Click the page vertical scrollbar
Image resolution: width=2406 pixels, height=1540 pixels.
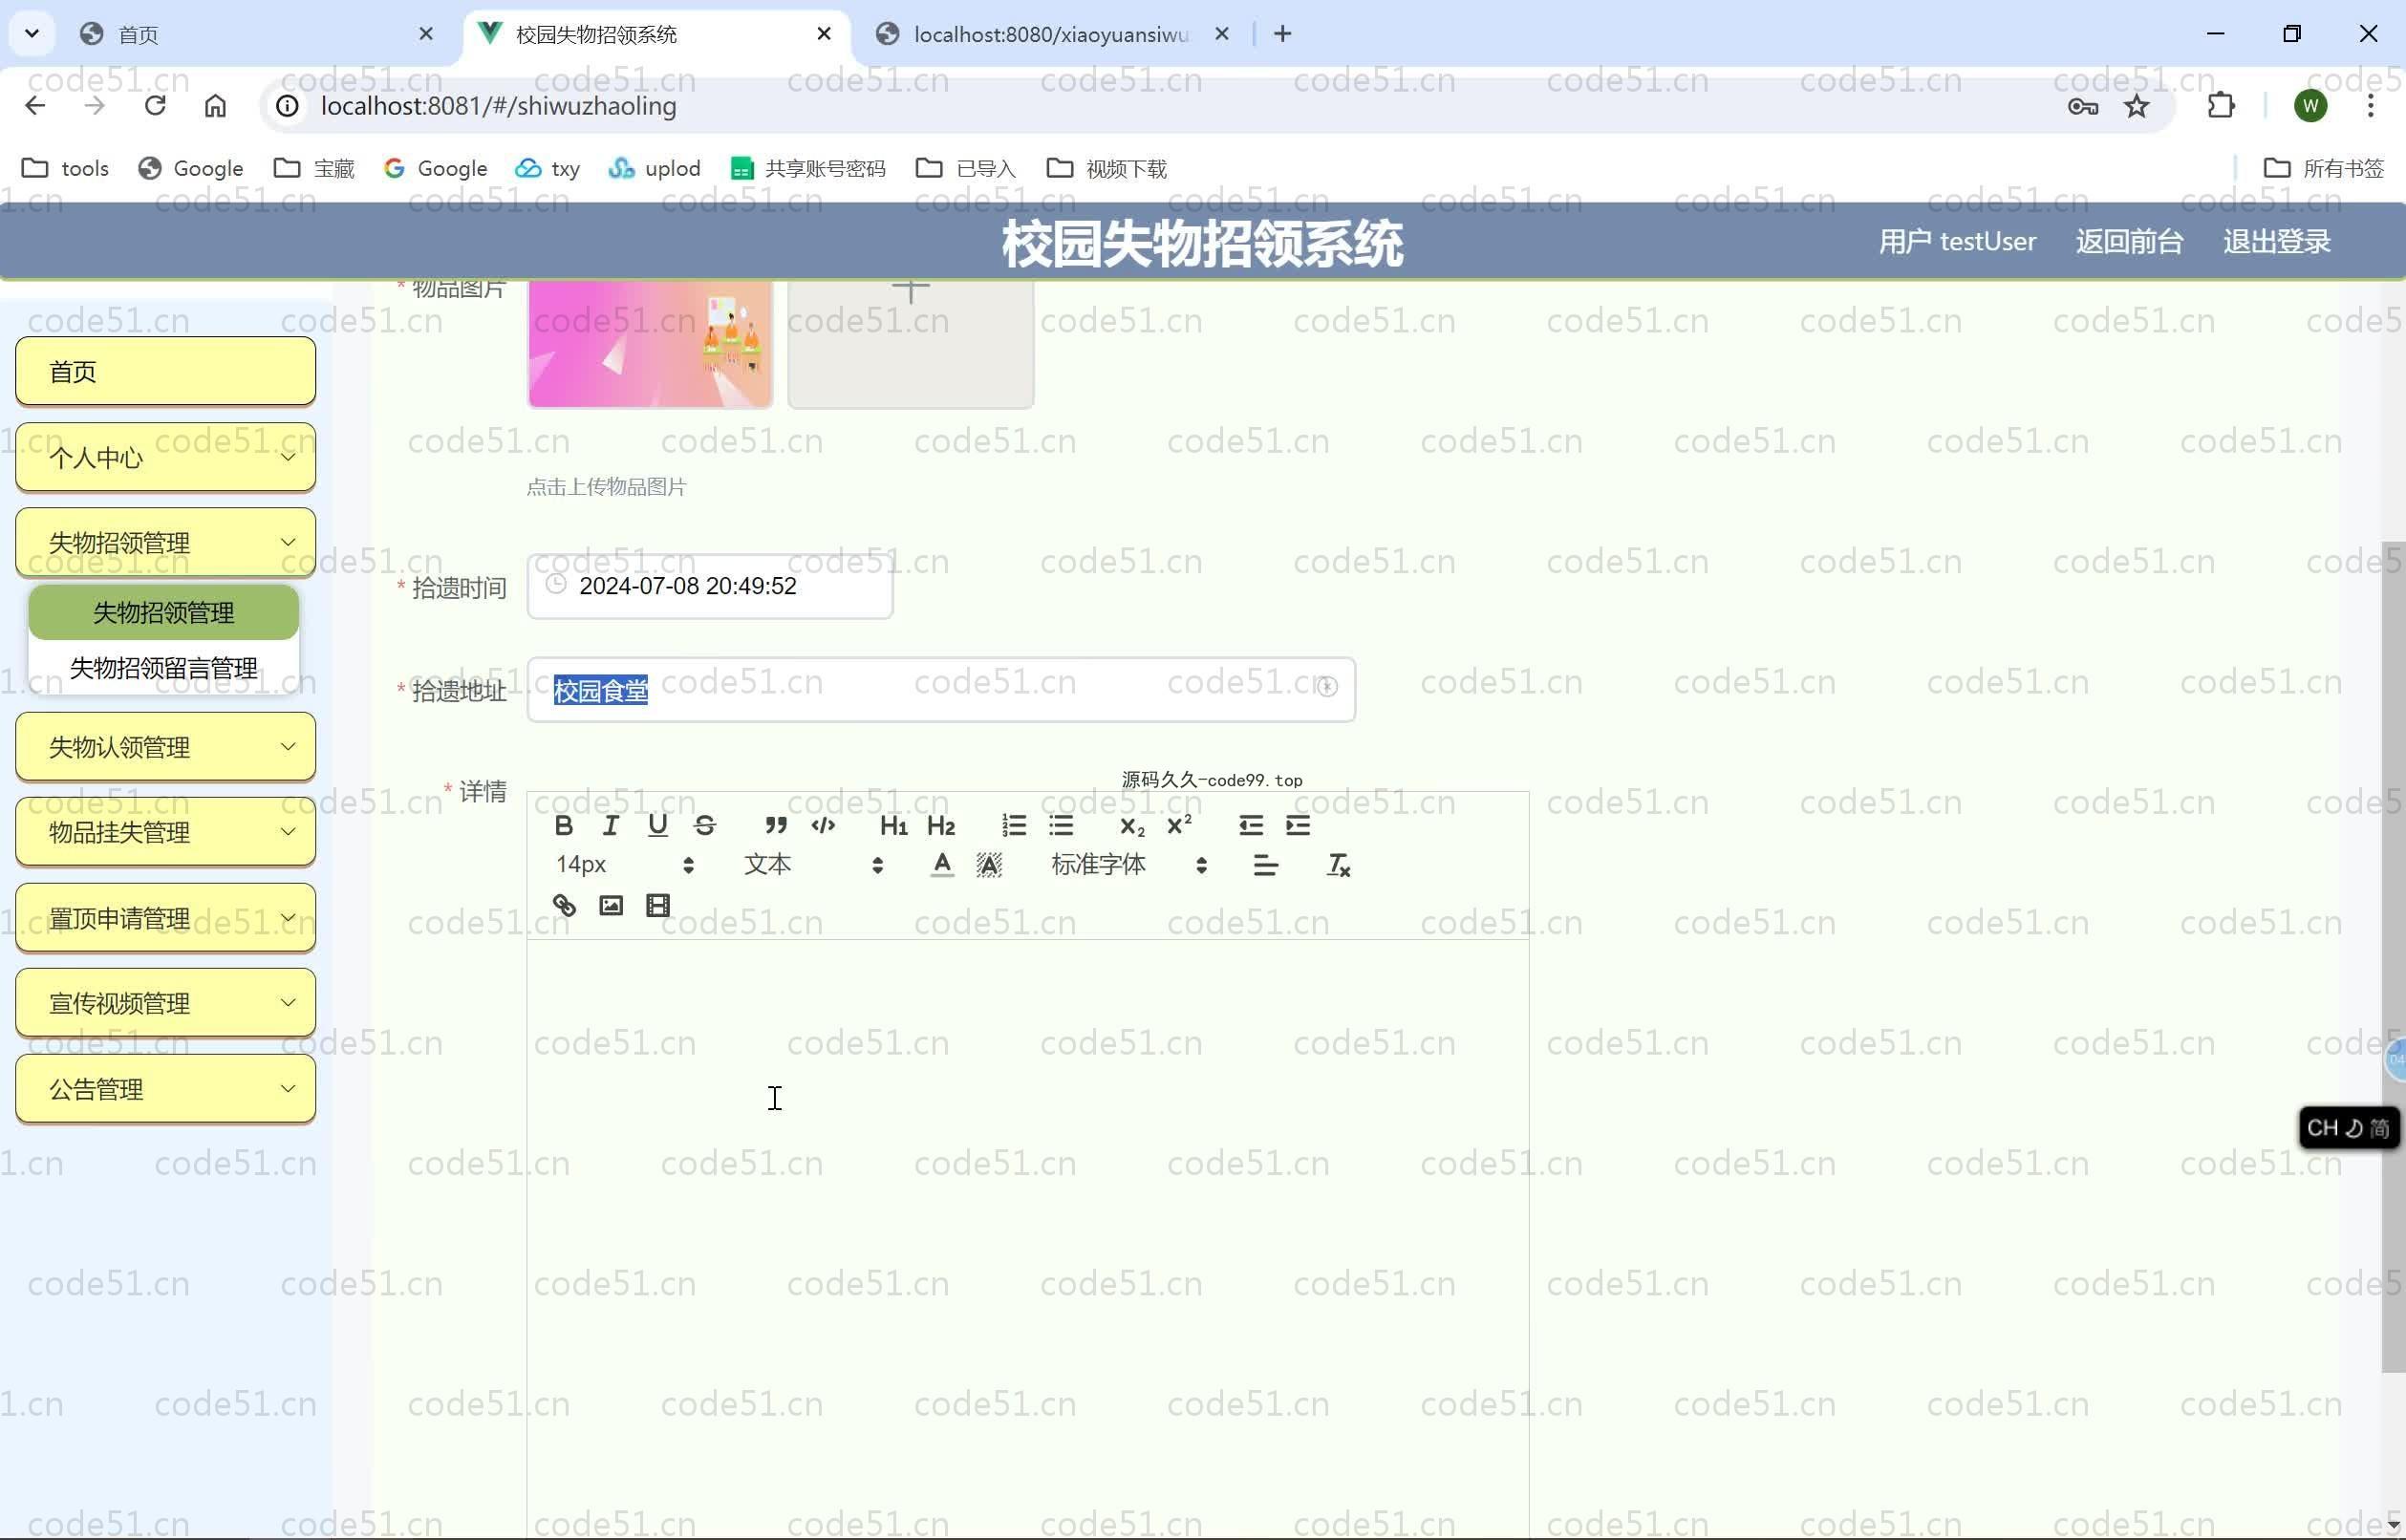[2393, 956]
